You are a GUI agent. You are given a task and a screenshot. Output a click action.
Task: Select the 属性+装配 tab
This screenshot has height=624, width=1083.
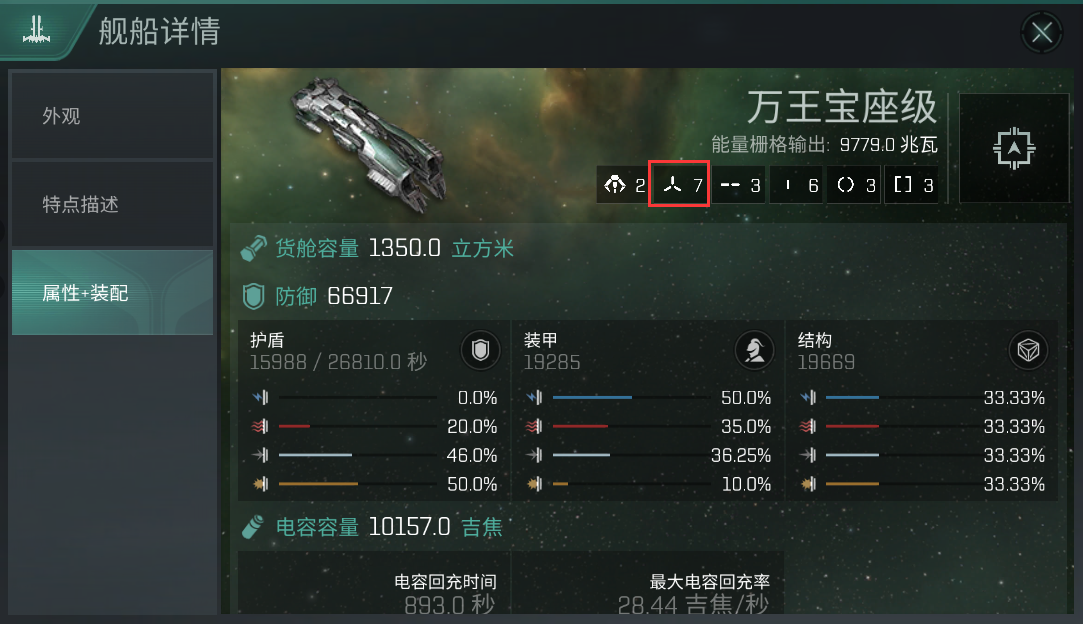tap(113, 293)
